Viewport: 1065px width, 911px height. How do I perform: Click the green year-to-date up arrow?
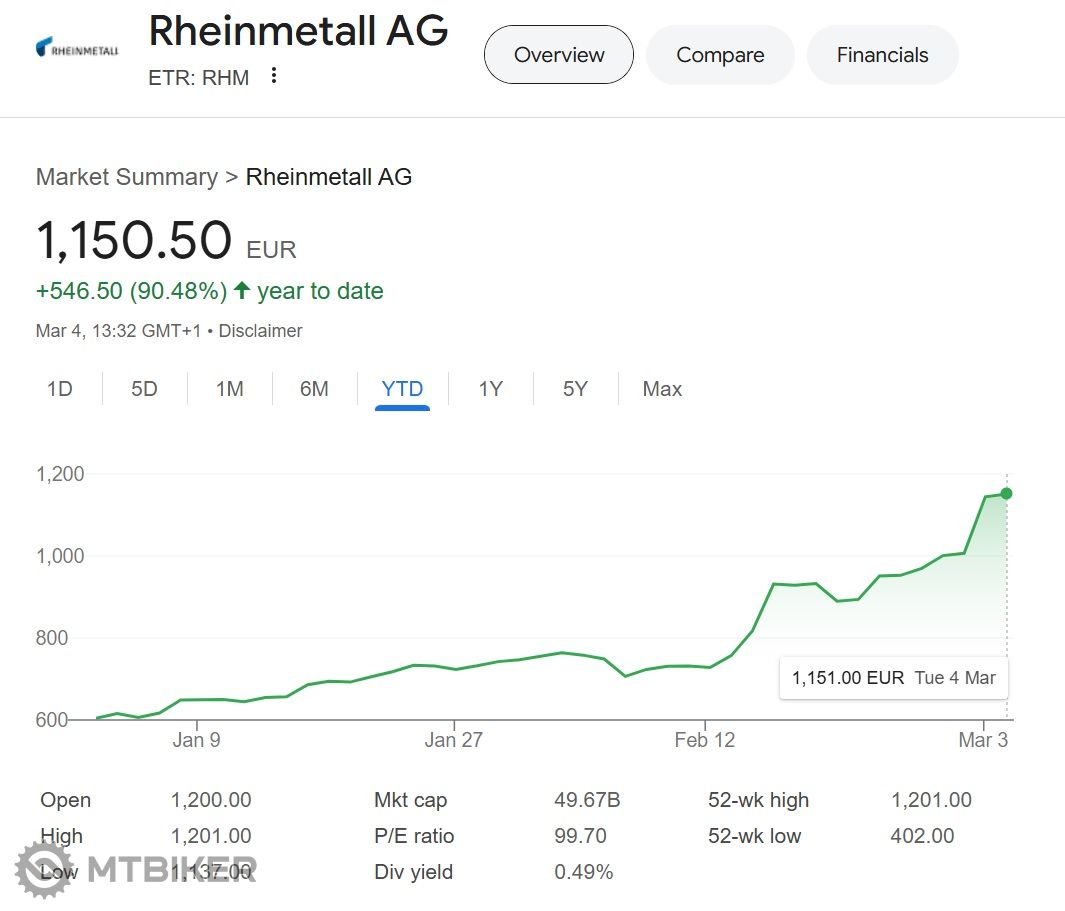241,291
